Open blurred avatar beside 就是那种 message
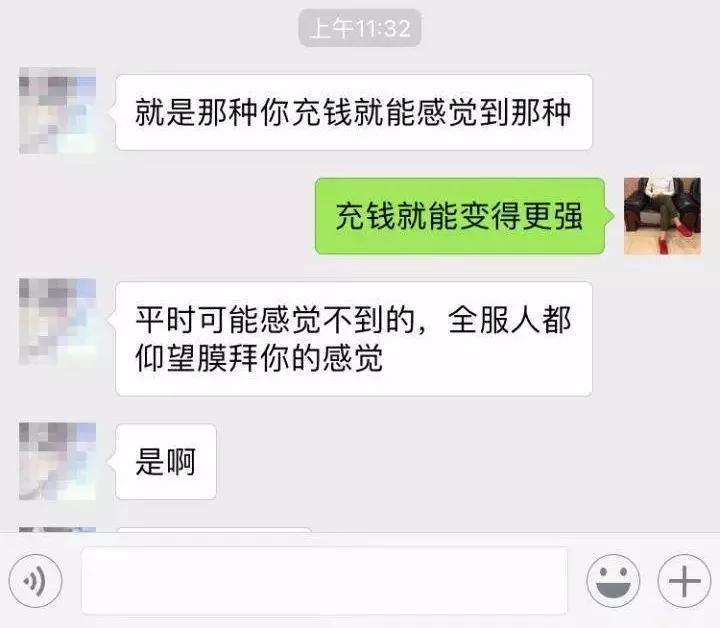 [57, 110]
